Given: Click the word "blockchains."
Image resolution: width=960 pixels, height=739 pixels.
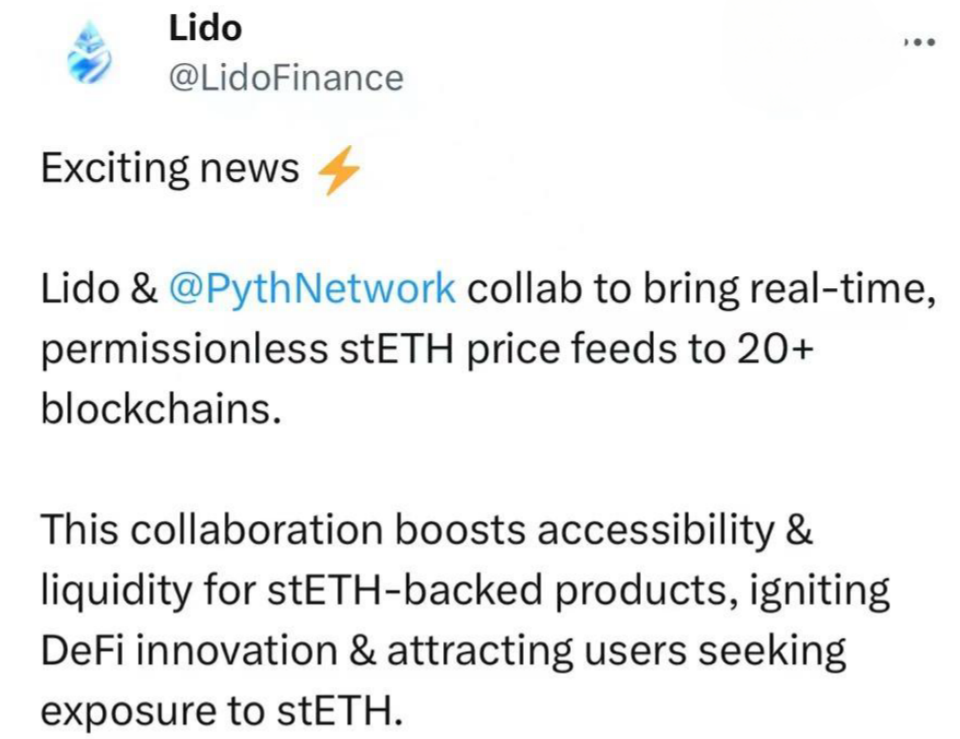Looking at the screenshot, I should 156,410.
